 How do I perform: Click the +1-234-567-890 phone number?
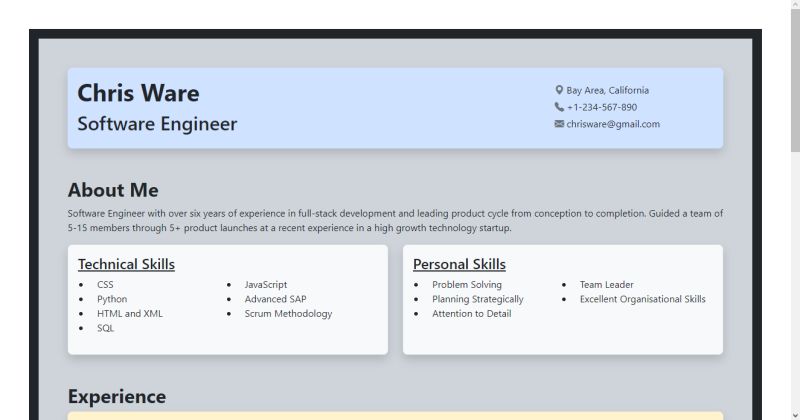pos(602,107)
